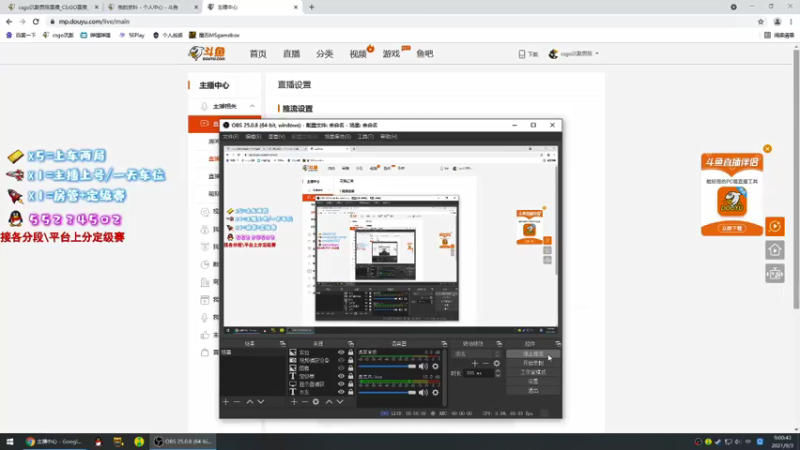Open scene transition properties gear
The width and height of the screenshot is (800, 450).
point(496,363)
